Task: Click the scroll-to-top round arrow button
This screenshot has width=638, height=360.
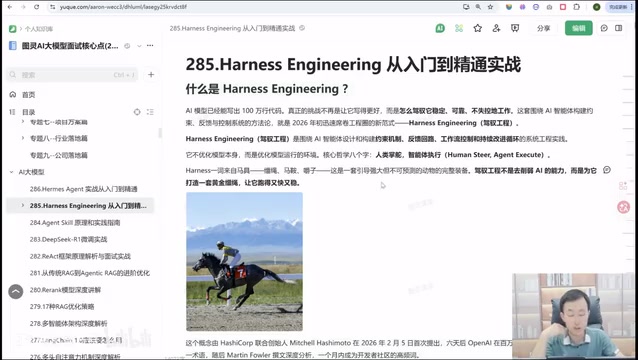Action: click(x=16, y=291)
